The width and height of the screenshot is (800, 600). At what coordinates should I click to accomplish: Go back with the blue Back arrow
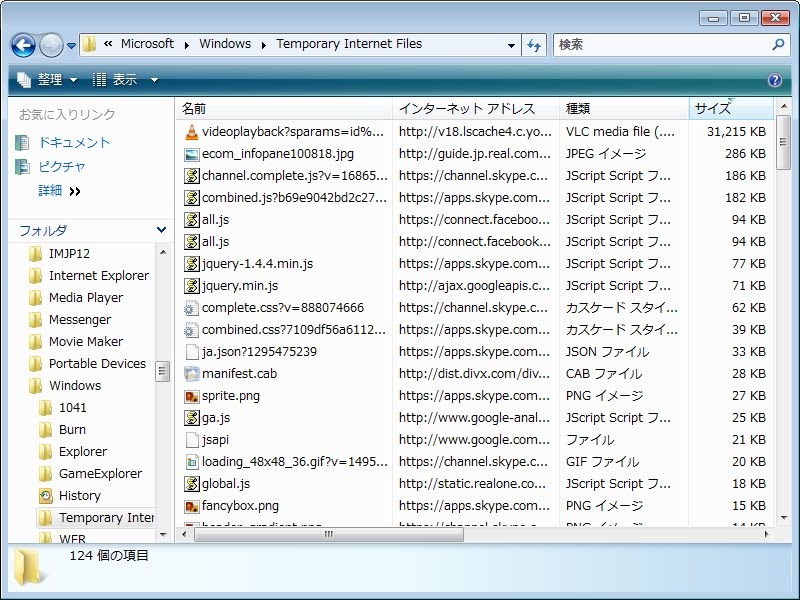pyautogui.click(x=23, y=45)
